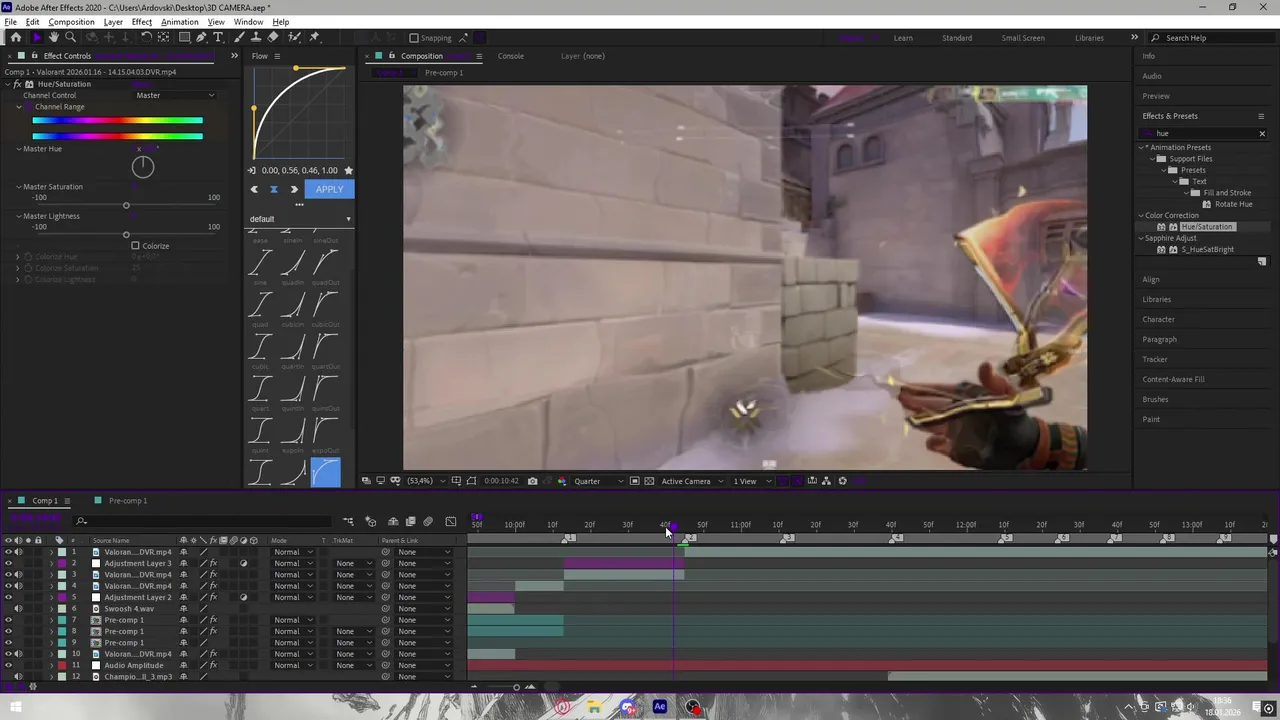
Task: Click the After Effects icon in the taskbar
Action: 660,707
